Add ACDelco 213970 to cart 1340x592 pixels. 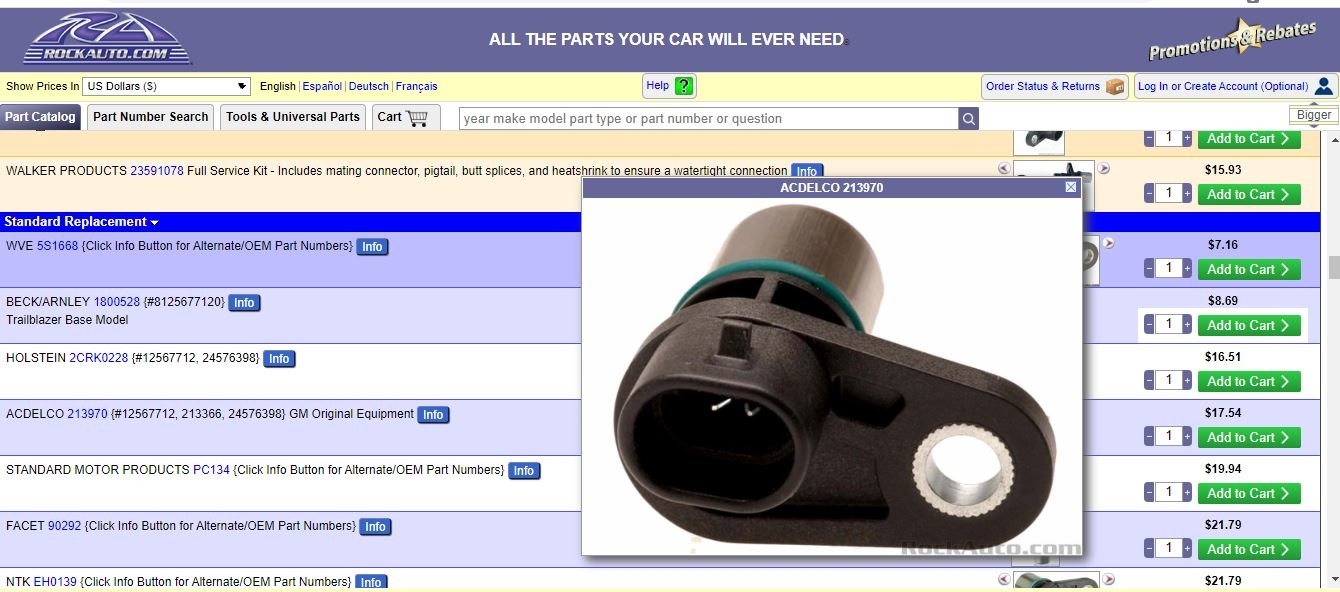[1249, 437]
